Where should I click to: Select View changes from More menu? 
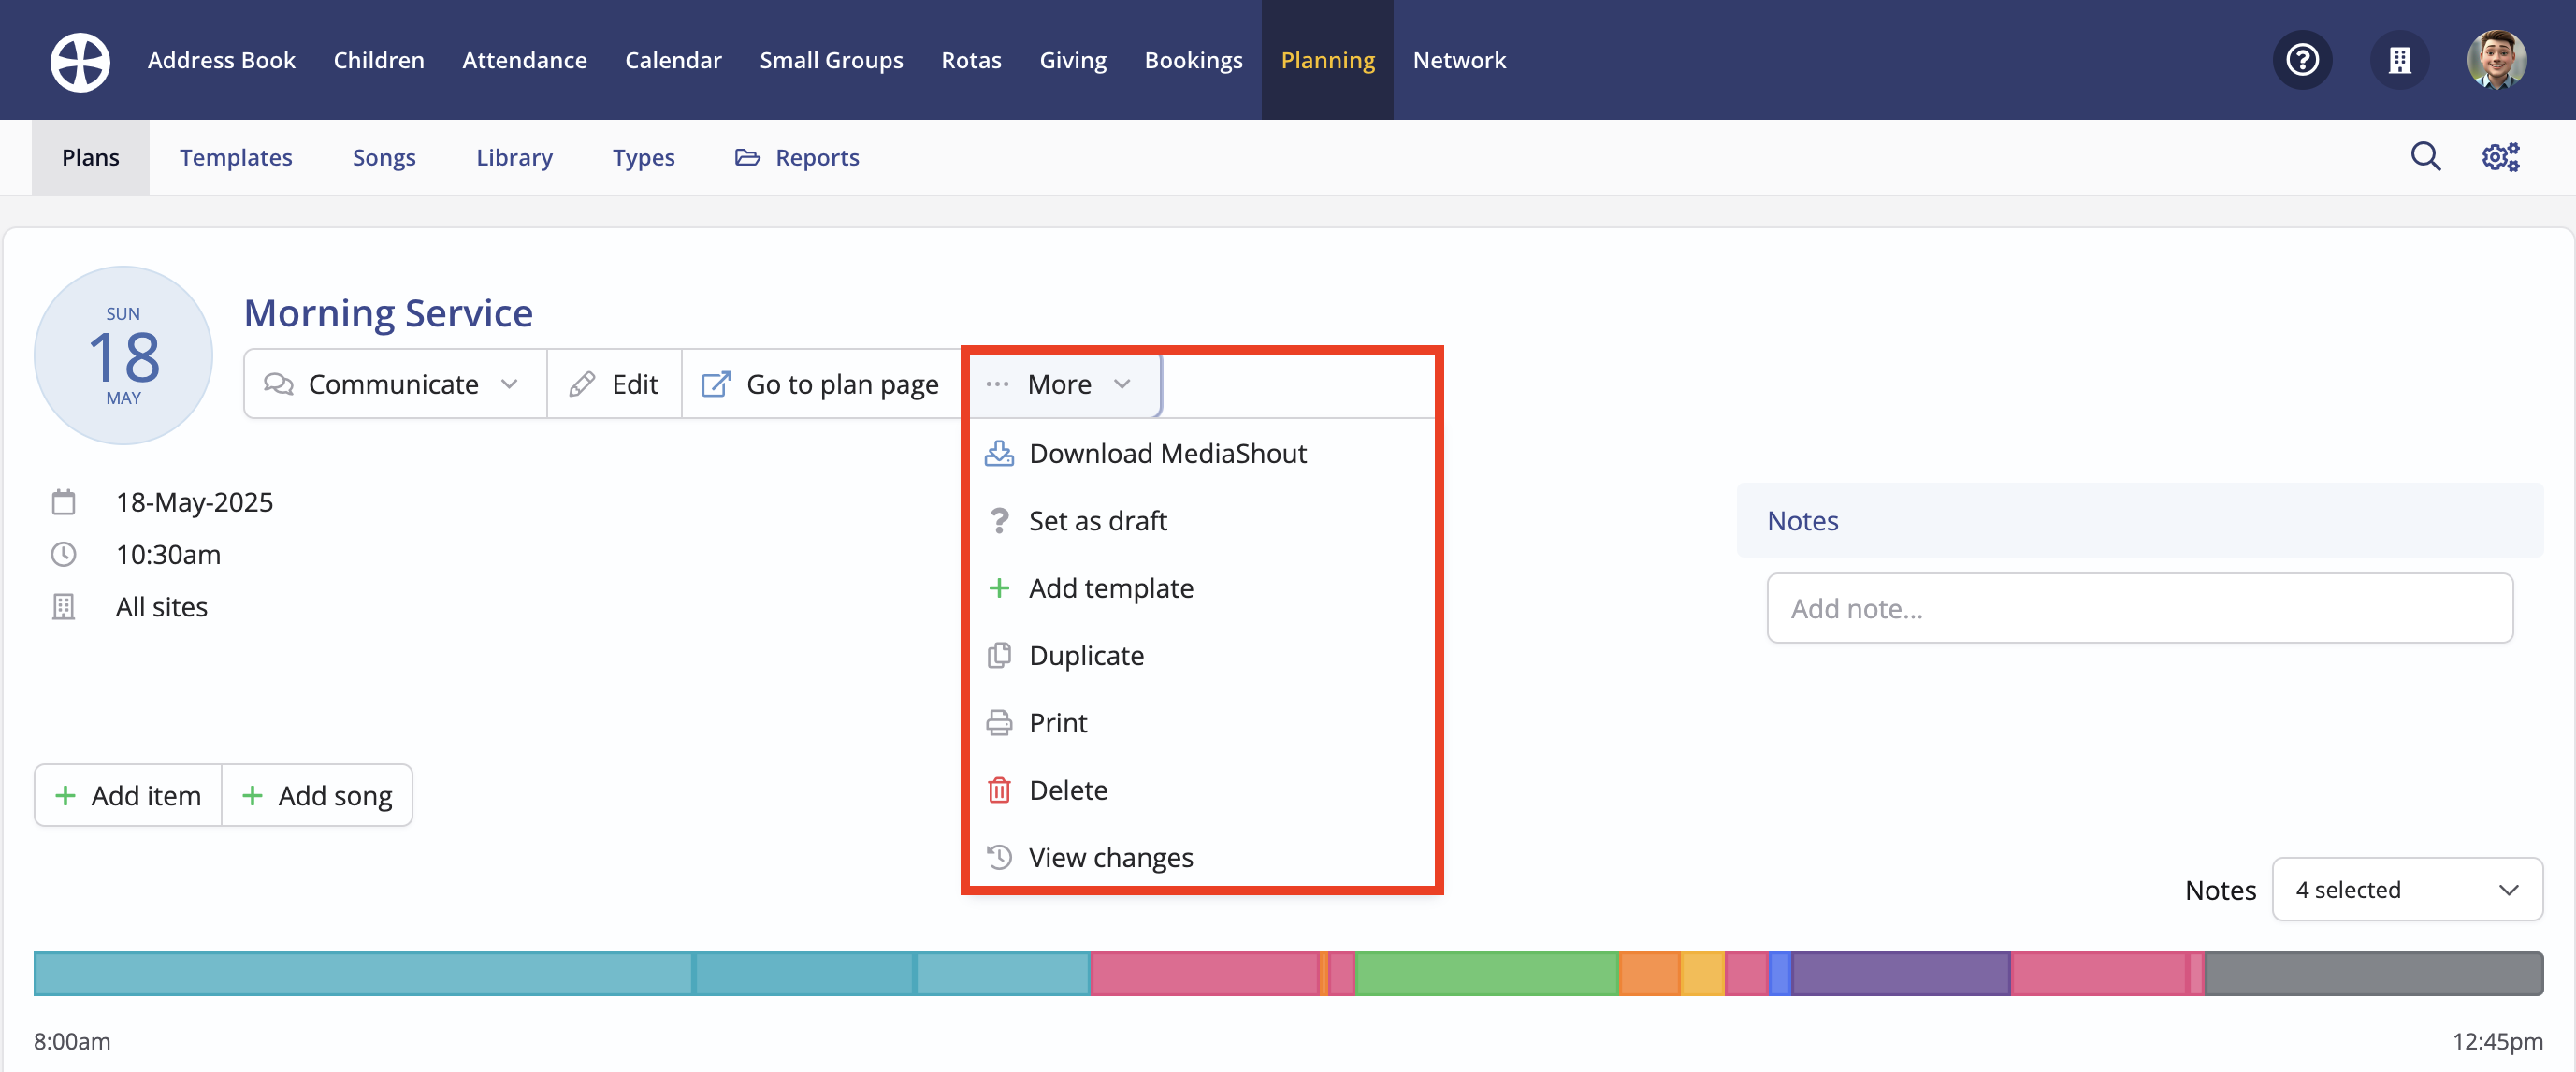point(1202,857)
